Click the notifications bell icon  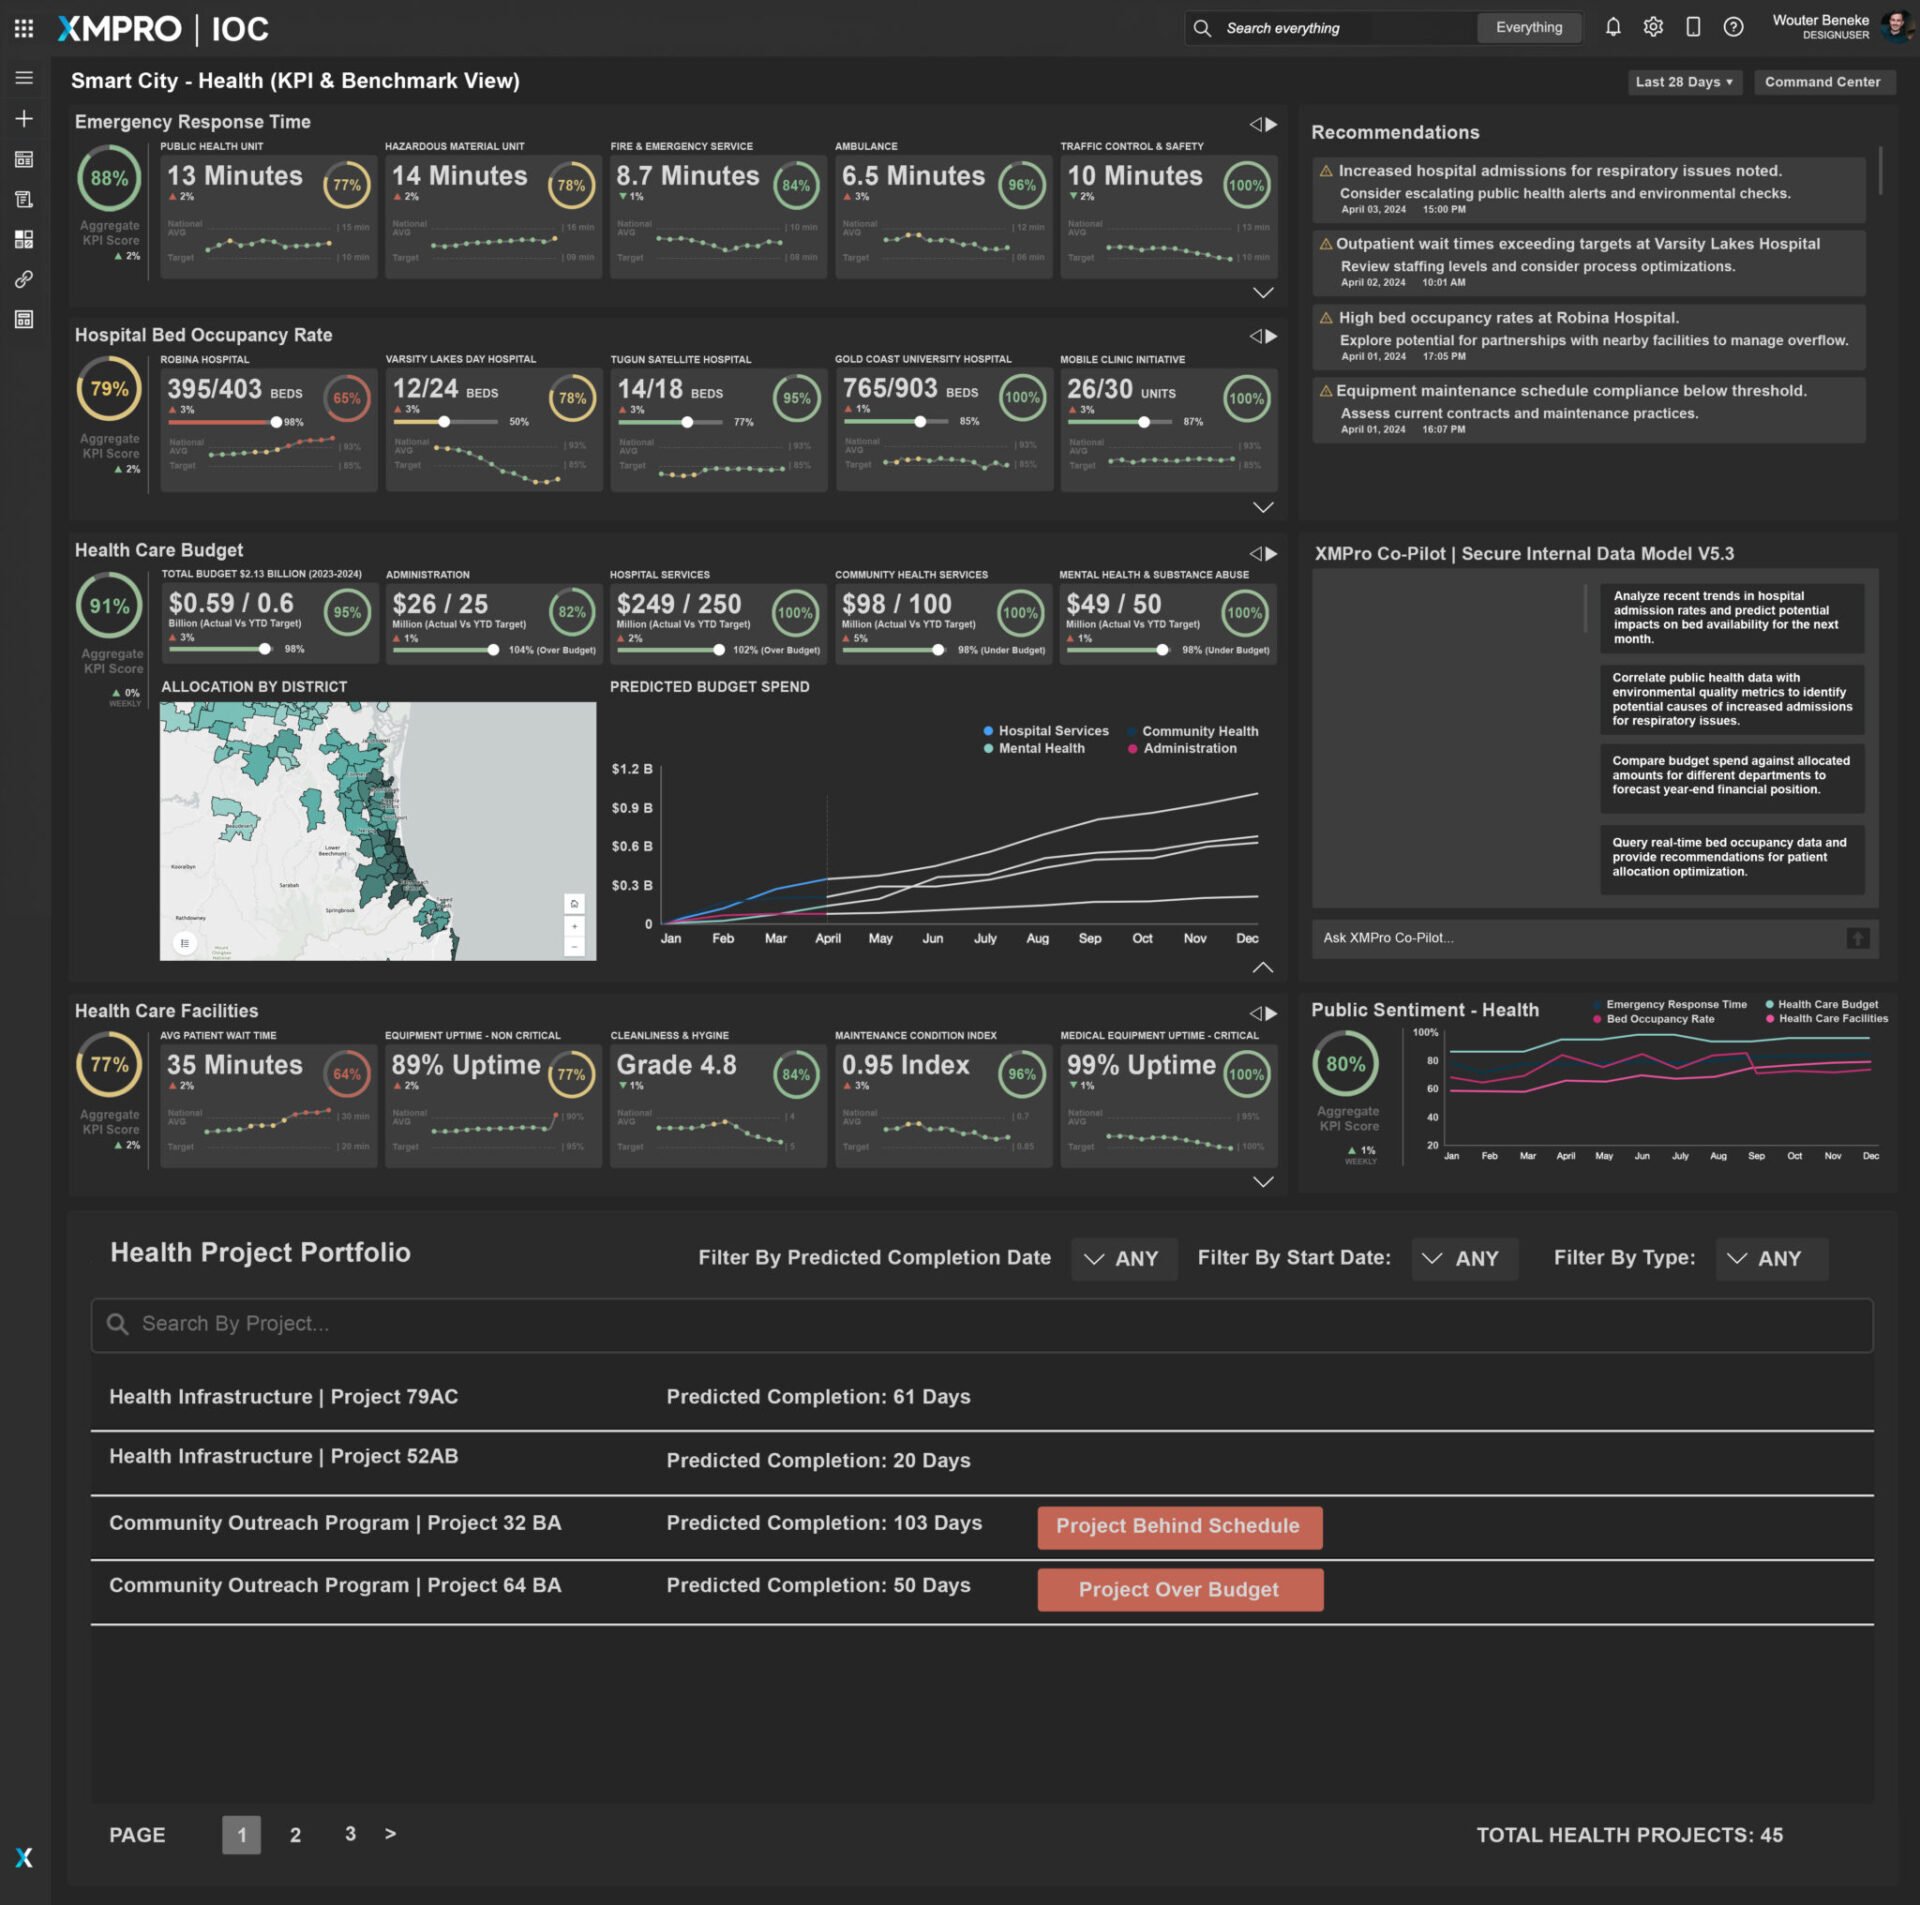tap(1612, 27)
